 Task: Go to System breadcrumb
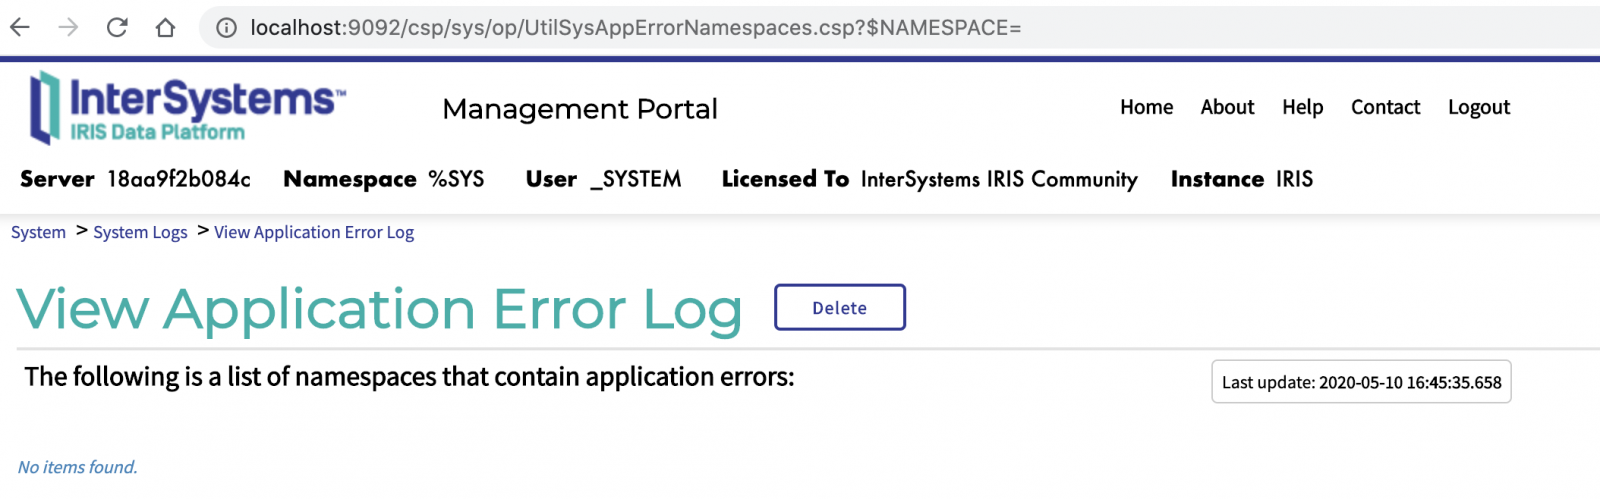[38, 232]
